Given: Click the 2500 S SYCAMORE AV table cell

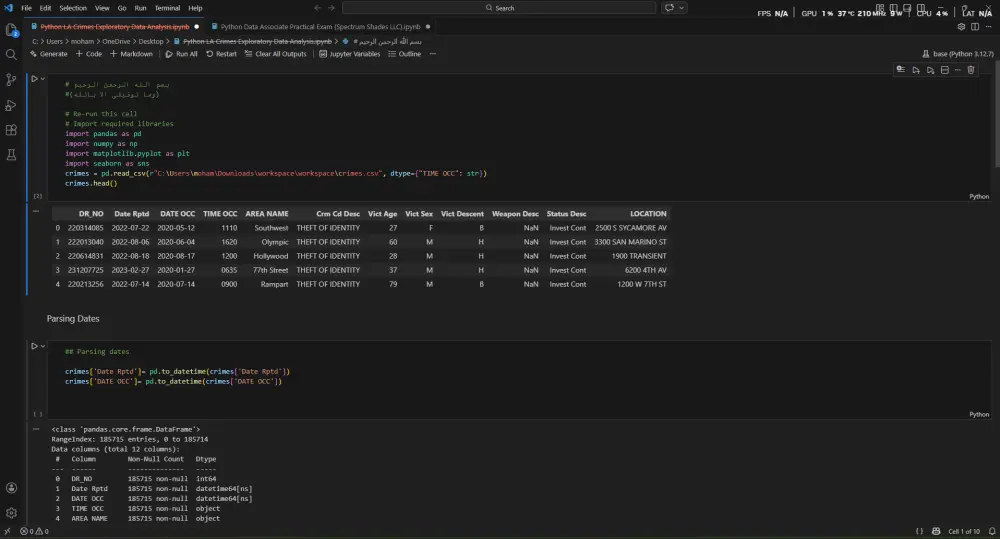Looking at the screenshot, I should 630,228.
